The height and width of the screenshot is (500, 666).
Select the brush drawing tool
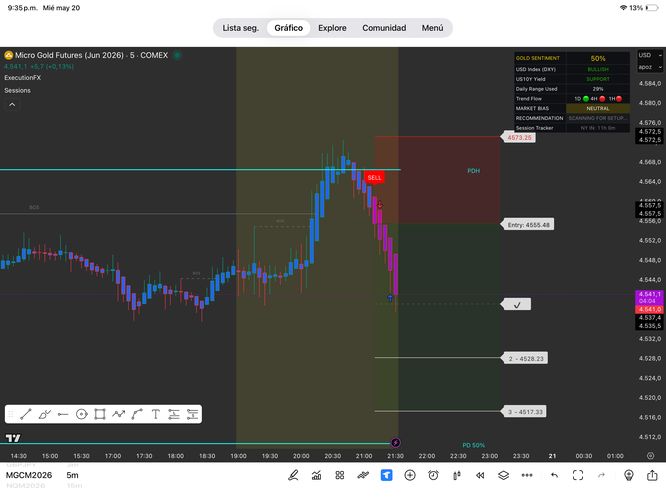click(45, 414)
